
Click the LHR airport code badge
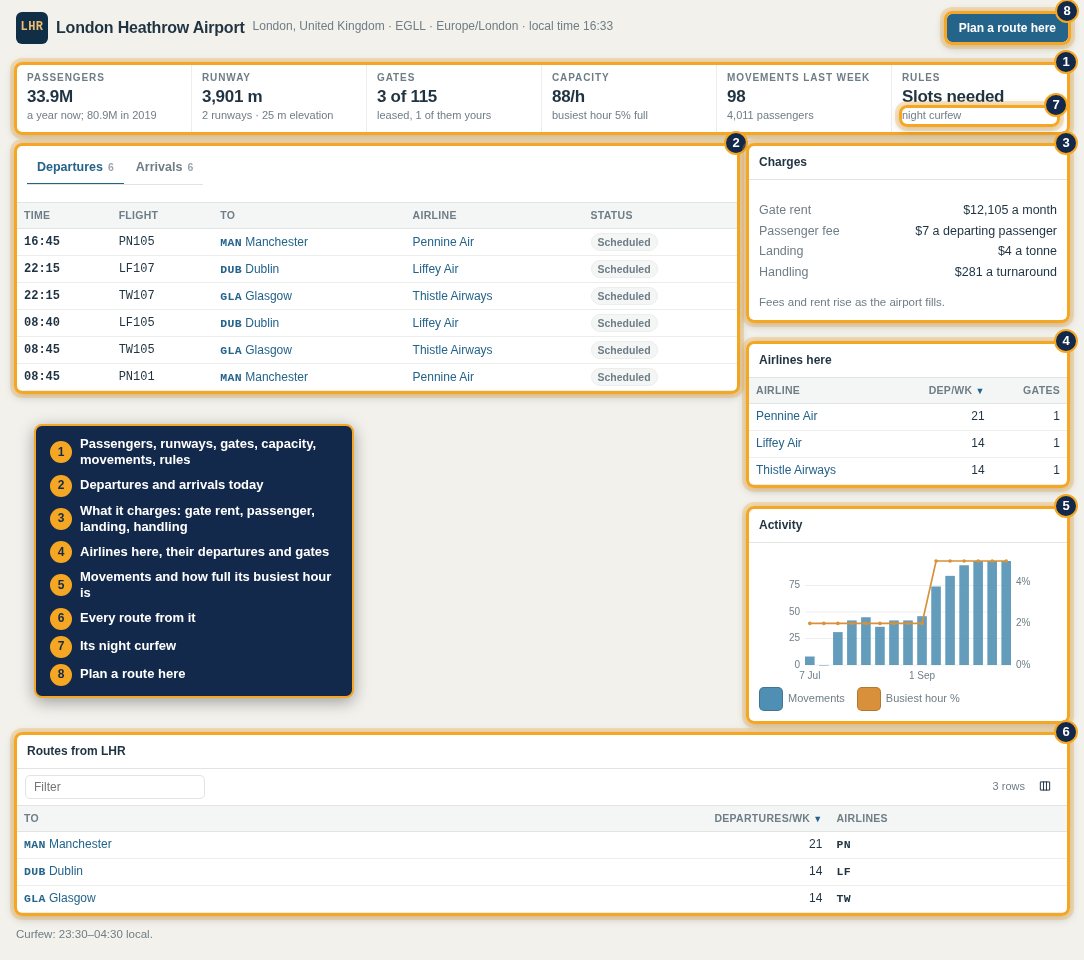(32, 28)
